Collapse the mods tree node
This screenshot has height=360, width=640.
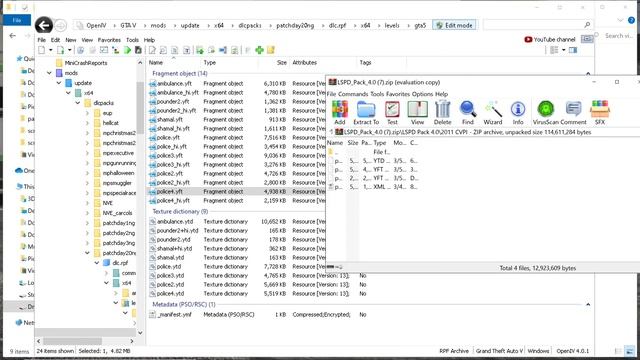[49, 73]
